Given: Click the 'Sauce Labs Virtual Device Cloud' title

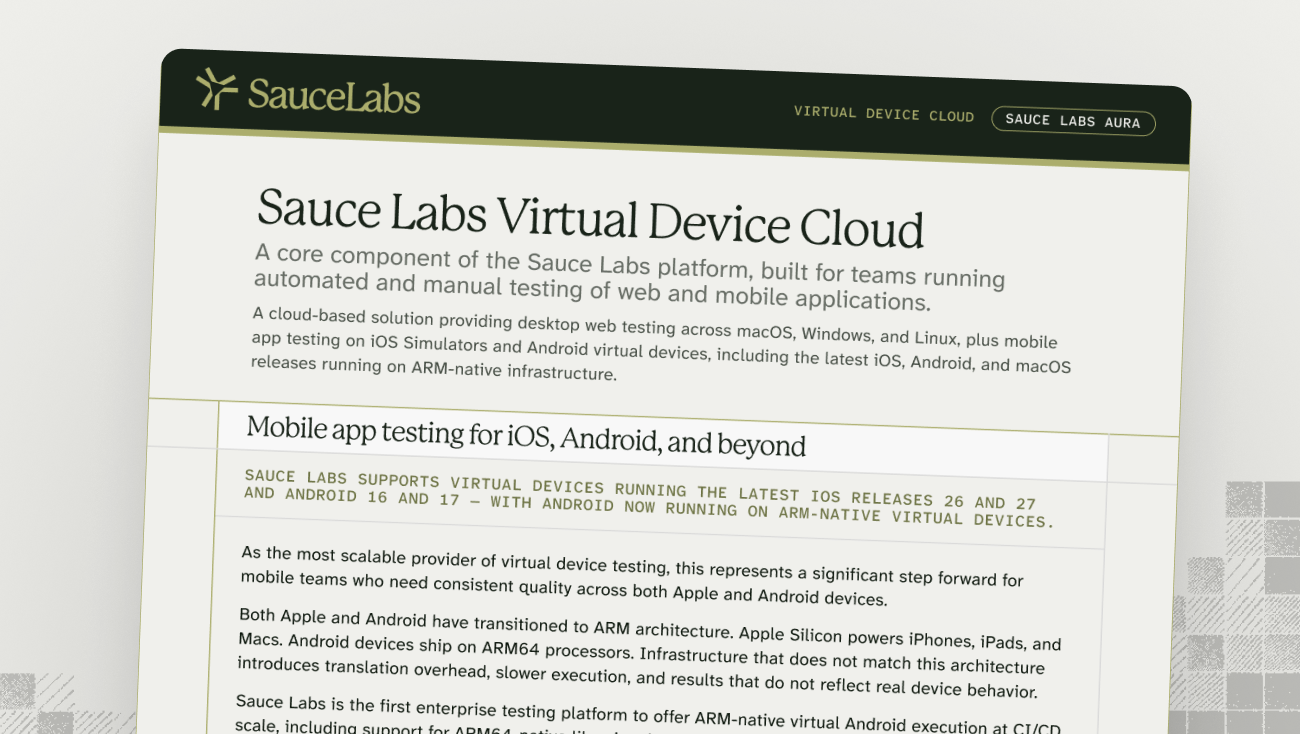Looking at the screenshot, I should [x=590, y=216].
